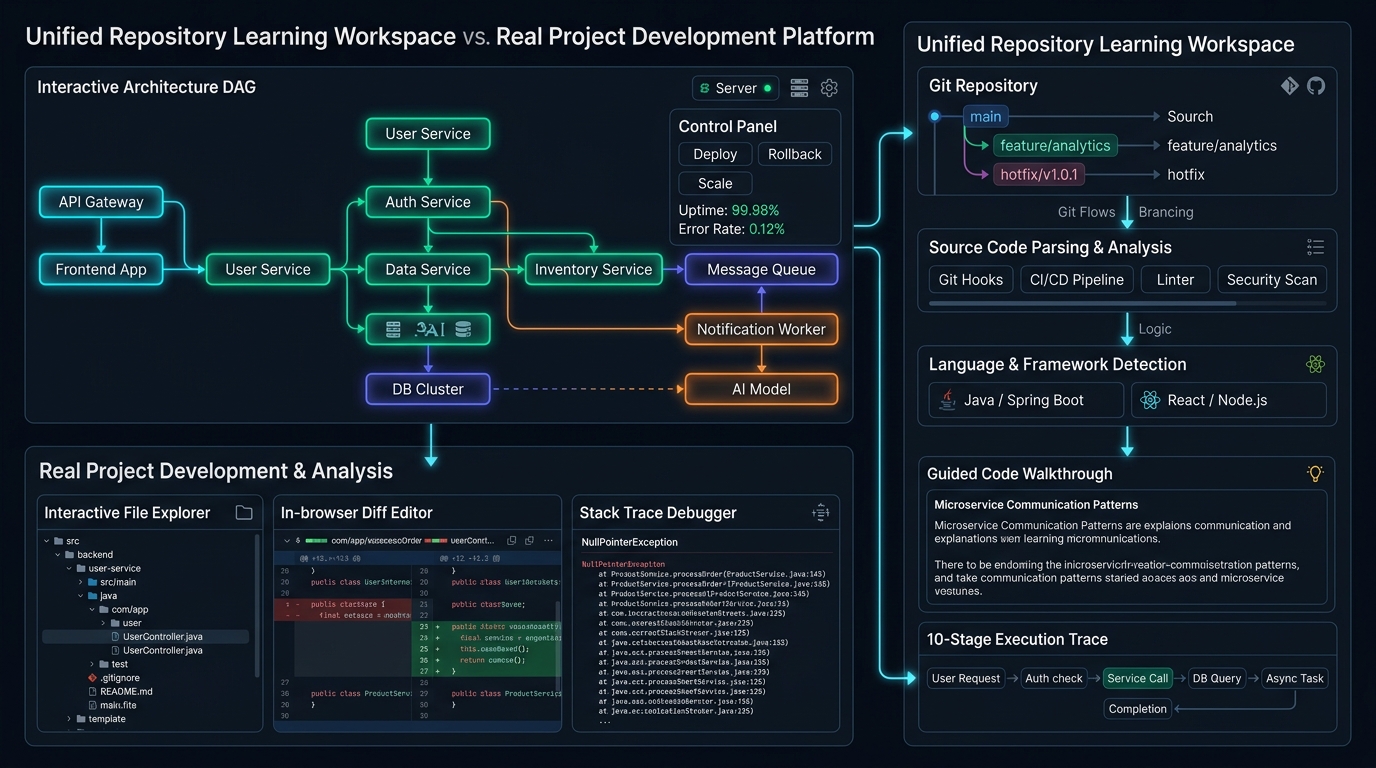1376x768 pixels.
Task: Click the server rack icon beside Server
Action: (x=799, y=88)
